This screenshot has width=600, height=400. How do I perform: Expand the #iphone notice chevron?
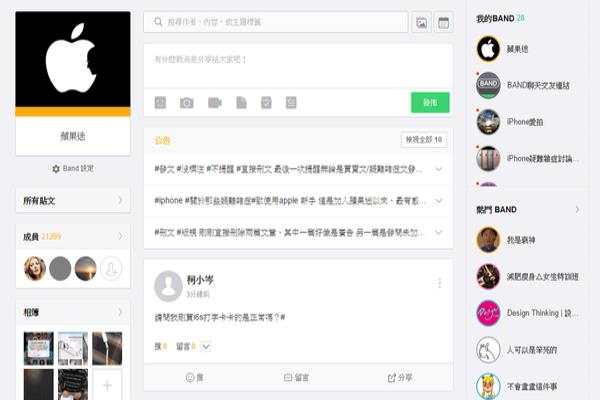[439, 201]
